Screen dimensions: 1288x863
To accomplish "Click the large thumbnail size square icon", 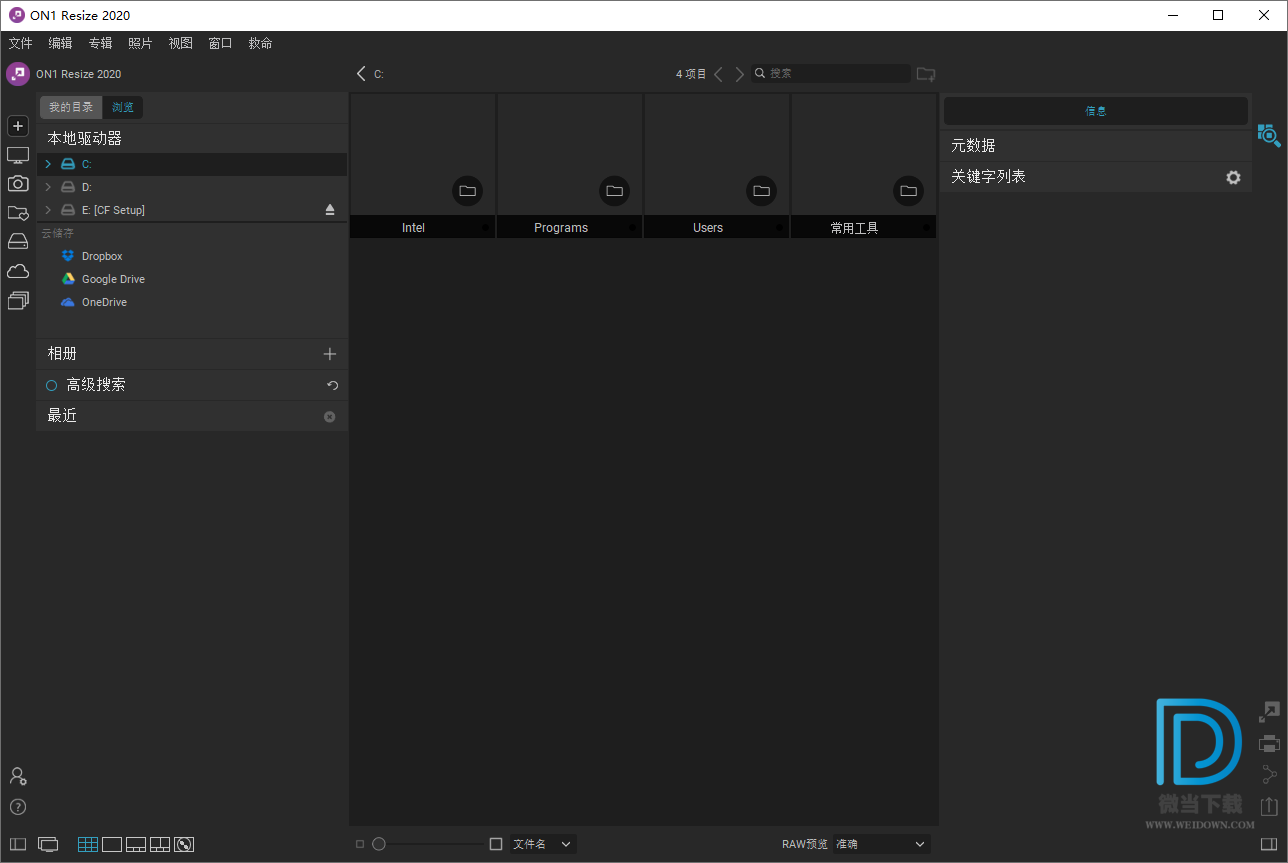I will click(496, 844).
